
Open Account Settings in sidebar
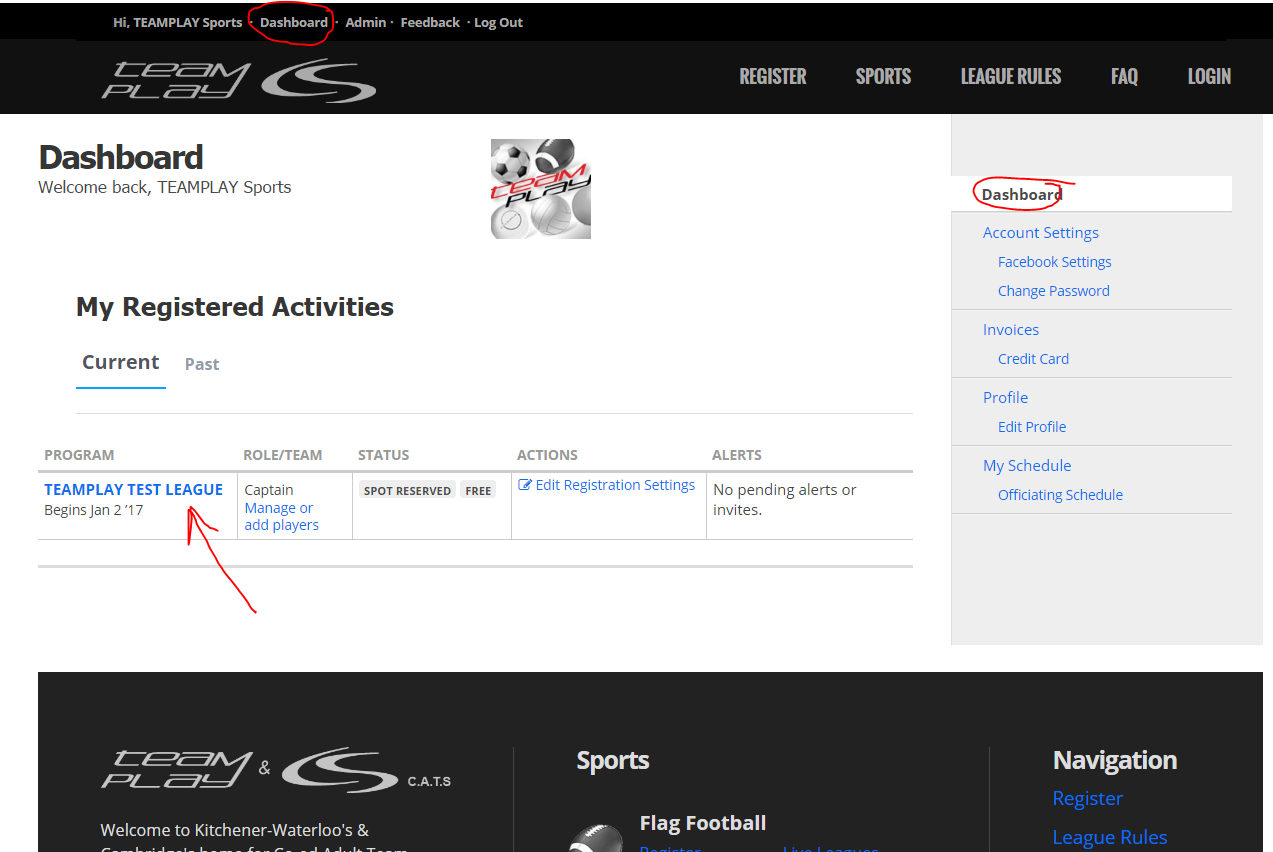(1041, 233)
